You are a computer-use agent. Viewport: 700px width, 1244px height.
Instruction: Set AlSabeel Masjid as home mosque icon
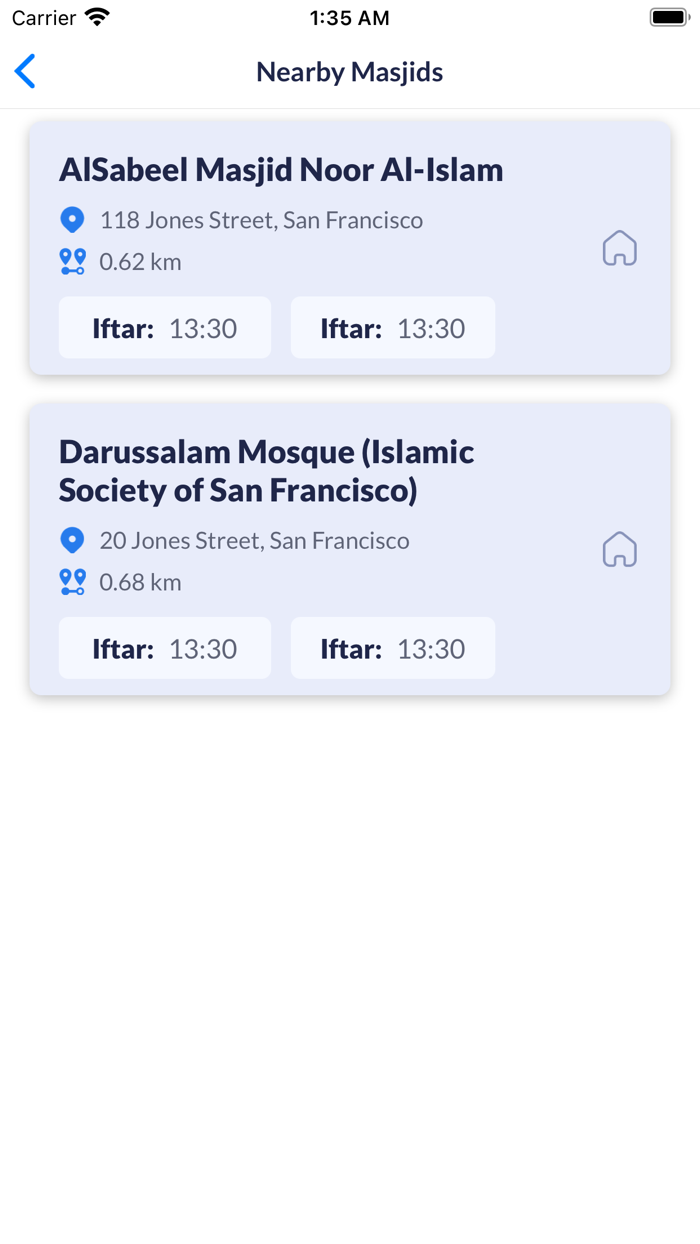coord(619,248)
